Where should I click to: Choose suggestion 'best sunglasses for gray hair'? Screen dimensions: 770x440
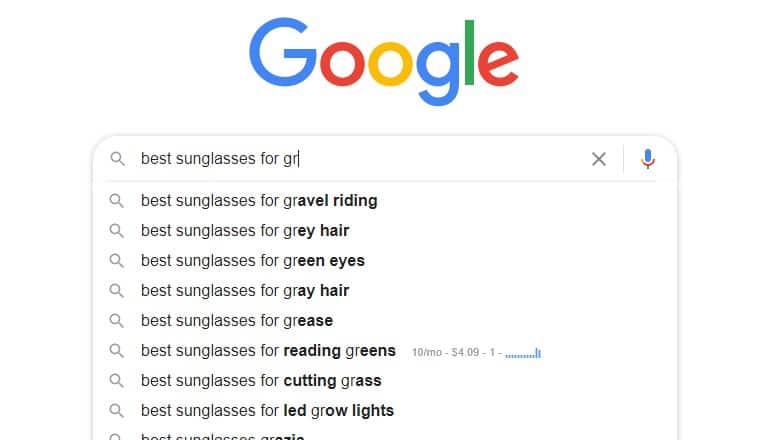(385, 291)
